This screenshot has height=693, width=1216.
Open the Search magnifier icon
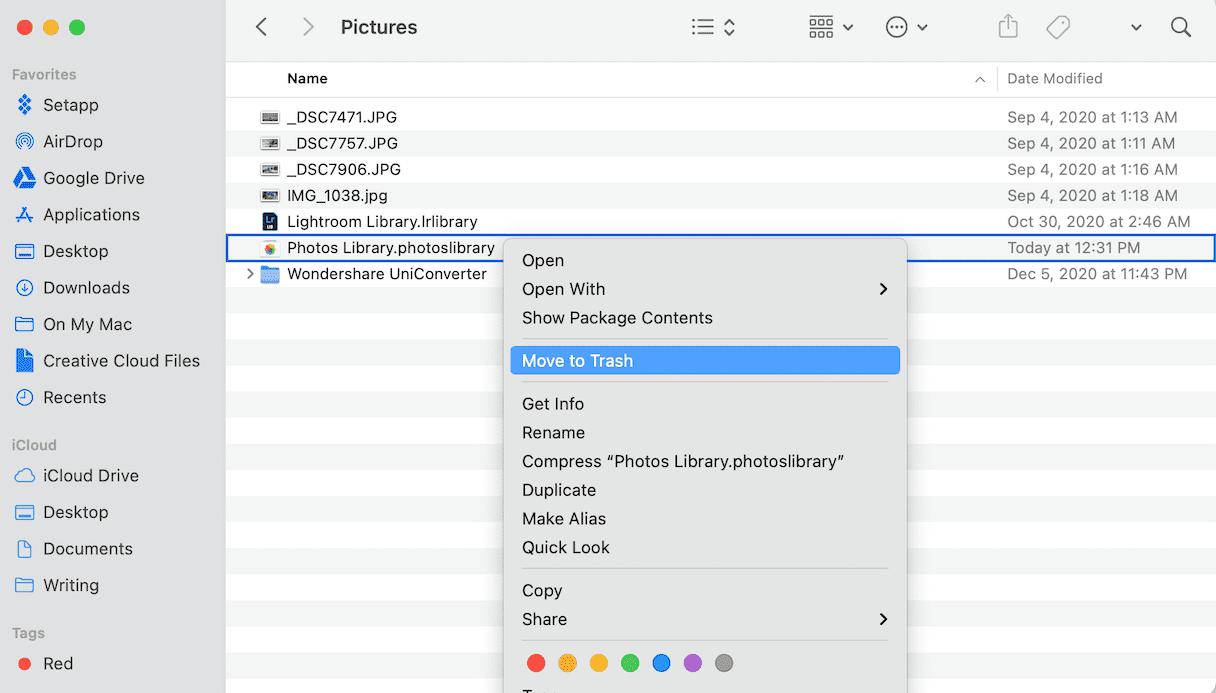1181,27
